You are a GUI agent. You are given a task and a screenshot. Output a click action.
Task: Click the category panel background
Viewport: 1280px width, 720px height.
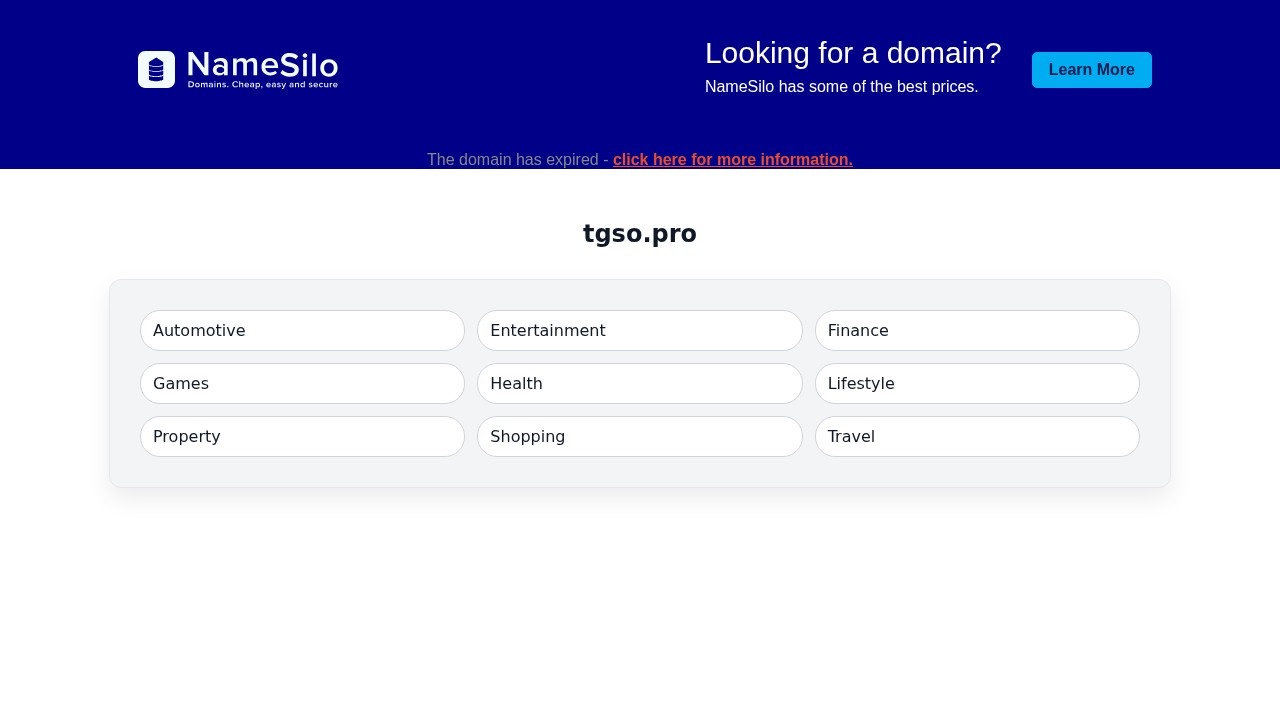pos(639,472)
